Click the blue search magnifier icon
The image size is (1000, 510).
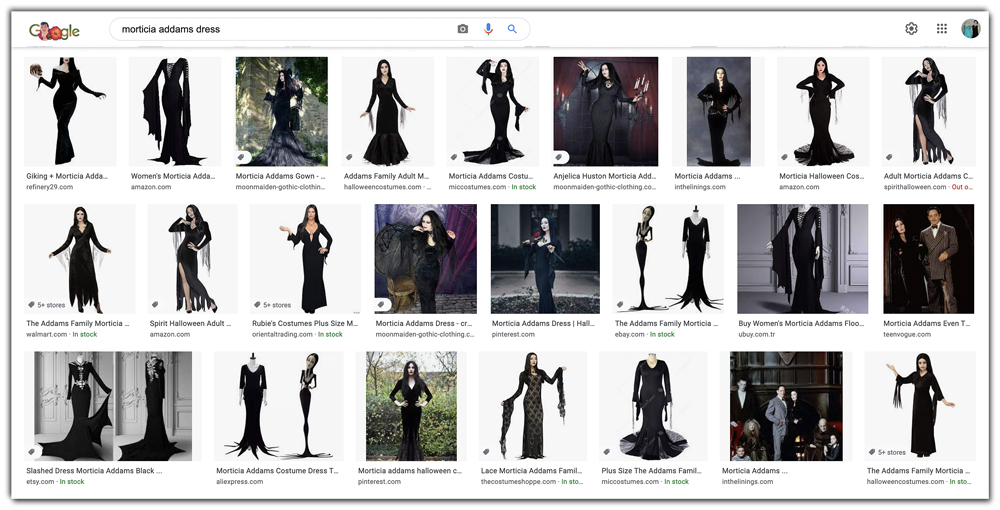(512, 29)
